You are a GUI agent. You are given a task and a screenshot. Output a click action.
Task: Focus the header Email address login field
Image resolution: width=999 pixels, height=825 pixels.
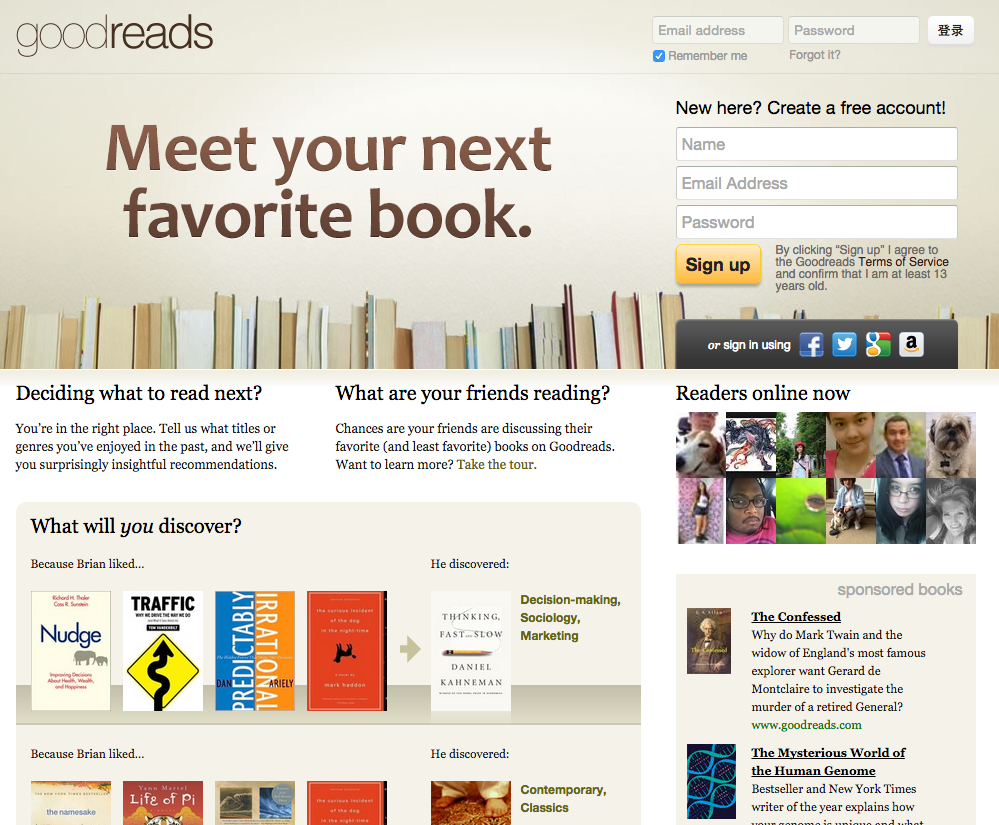coord(717,30)
